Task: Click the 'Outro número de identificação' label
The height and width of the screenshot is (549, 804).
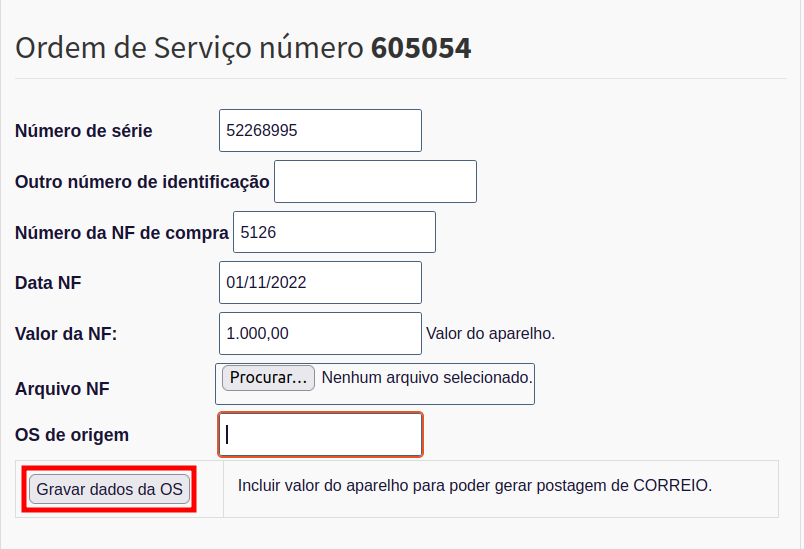Action: pos(142,181)
